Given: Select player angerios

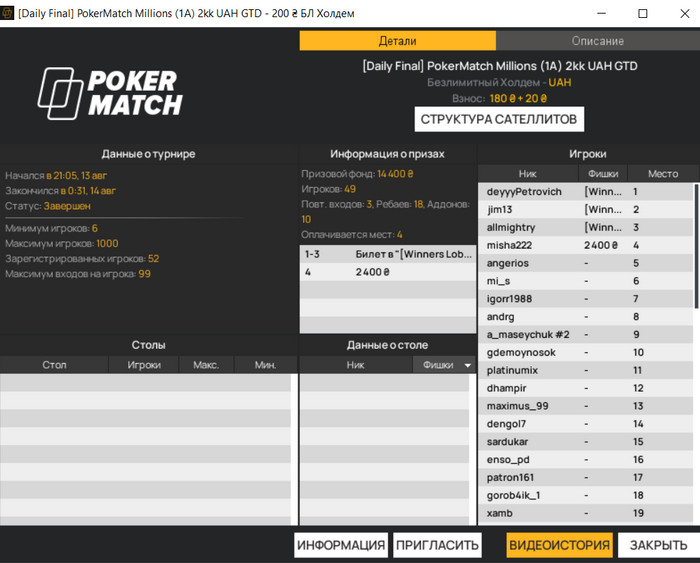Looking at the screenshot, I should tap(585, 263).
